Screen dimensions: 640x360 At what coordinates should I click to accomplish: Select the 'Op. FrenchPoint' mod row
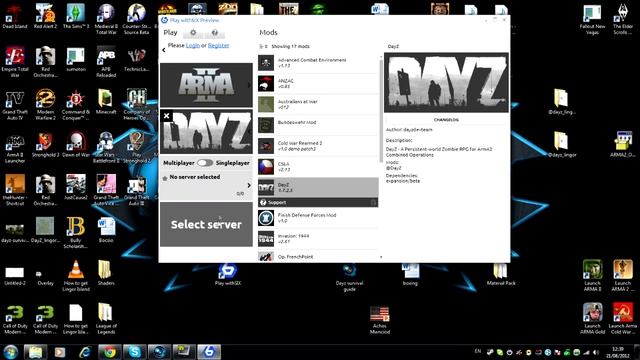coord(318,256)
